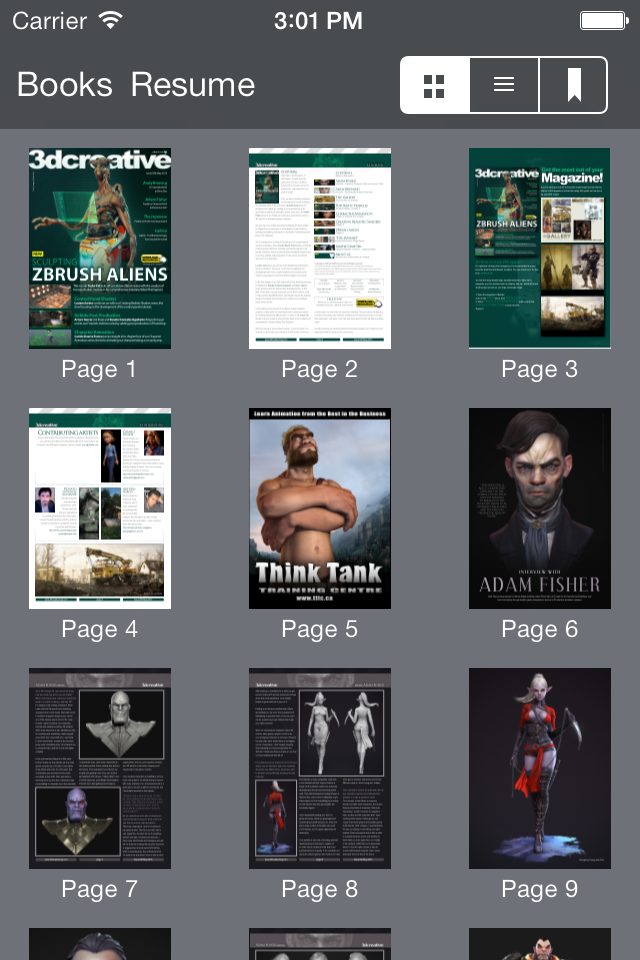Select the 'Page 8' label
The width and height of the screenshot is (640, 960).
[319, 889]
